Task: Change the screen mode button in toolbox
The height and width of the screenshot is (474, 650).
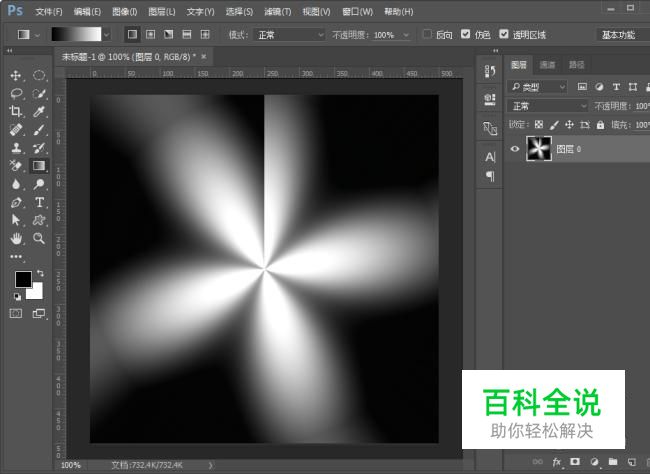Action: click(39, 314)
